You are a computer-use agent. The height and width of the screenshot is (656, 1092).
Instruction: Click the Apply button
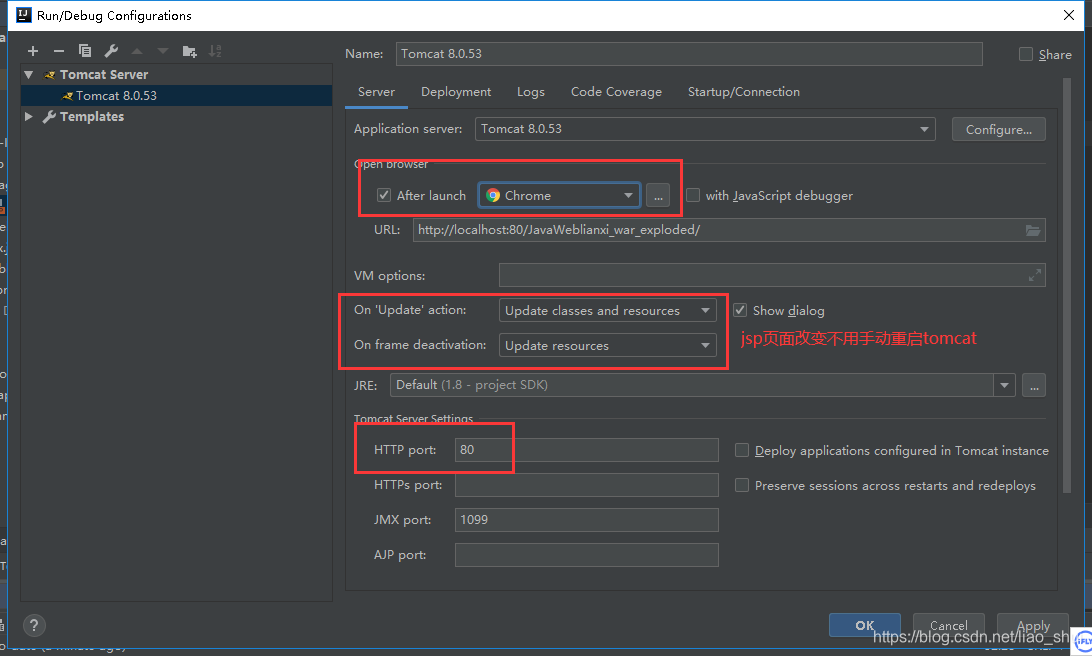click(1033, 625)
